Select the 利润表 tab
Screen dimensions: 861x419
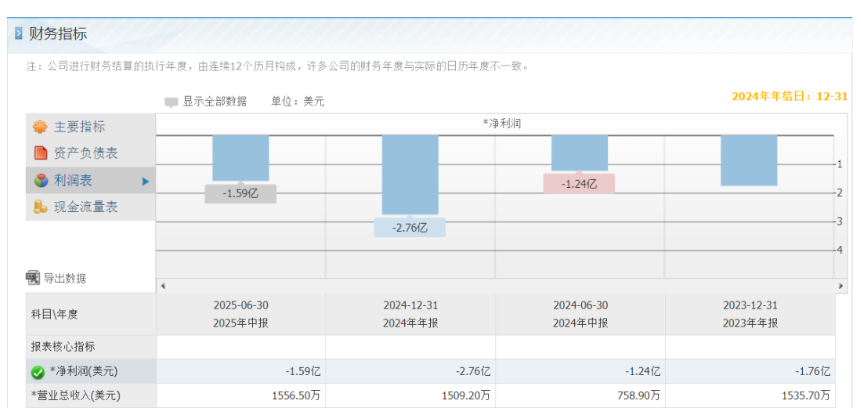pos(91,180)
